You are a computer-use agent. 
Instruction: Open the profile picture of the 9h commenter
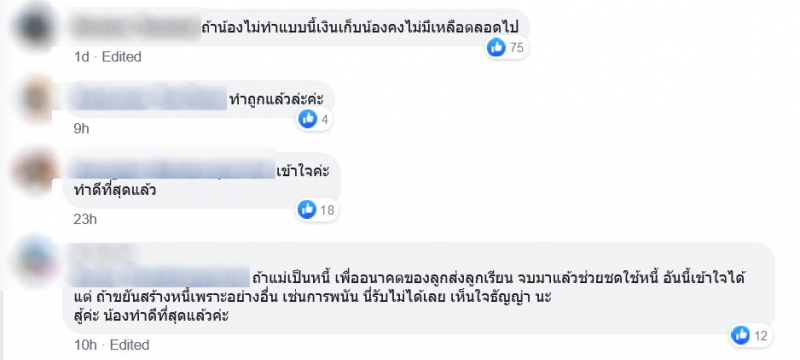pos(35,100)
